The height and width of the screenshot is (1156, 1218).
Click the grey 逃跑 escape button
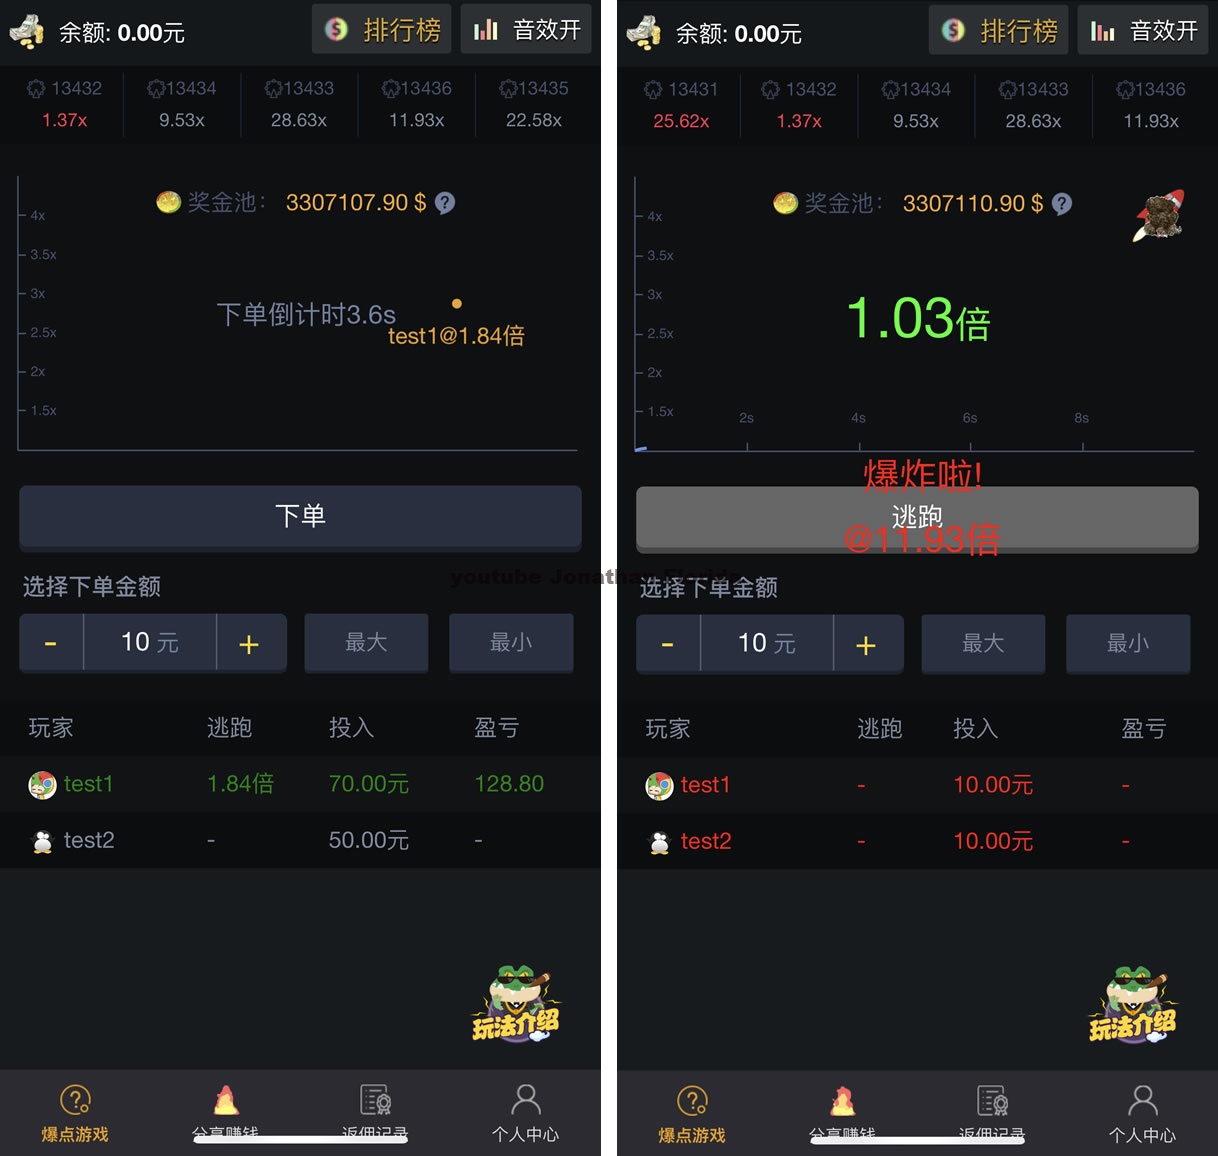[917, 518]
